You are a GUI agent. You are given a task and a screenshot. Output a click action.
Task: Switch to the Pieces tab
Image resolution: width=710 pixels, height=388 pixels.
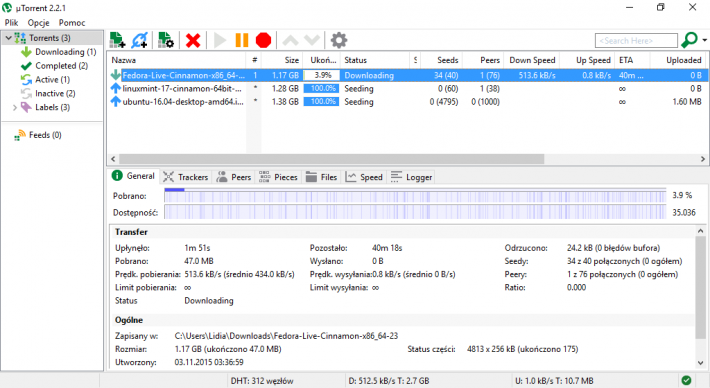pyautogui.click(x=278, y=177)
